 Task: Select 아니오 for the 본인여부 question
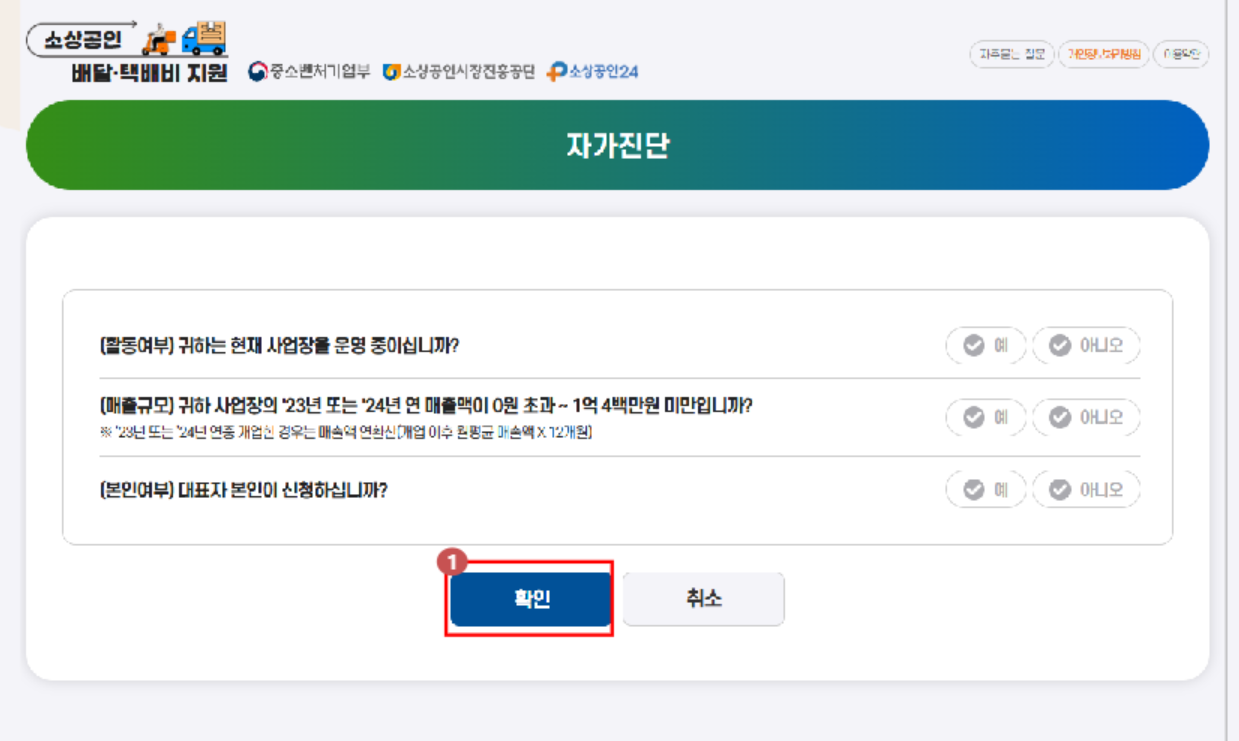(x=1086, y=489)
